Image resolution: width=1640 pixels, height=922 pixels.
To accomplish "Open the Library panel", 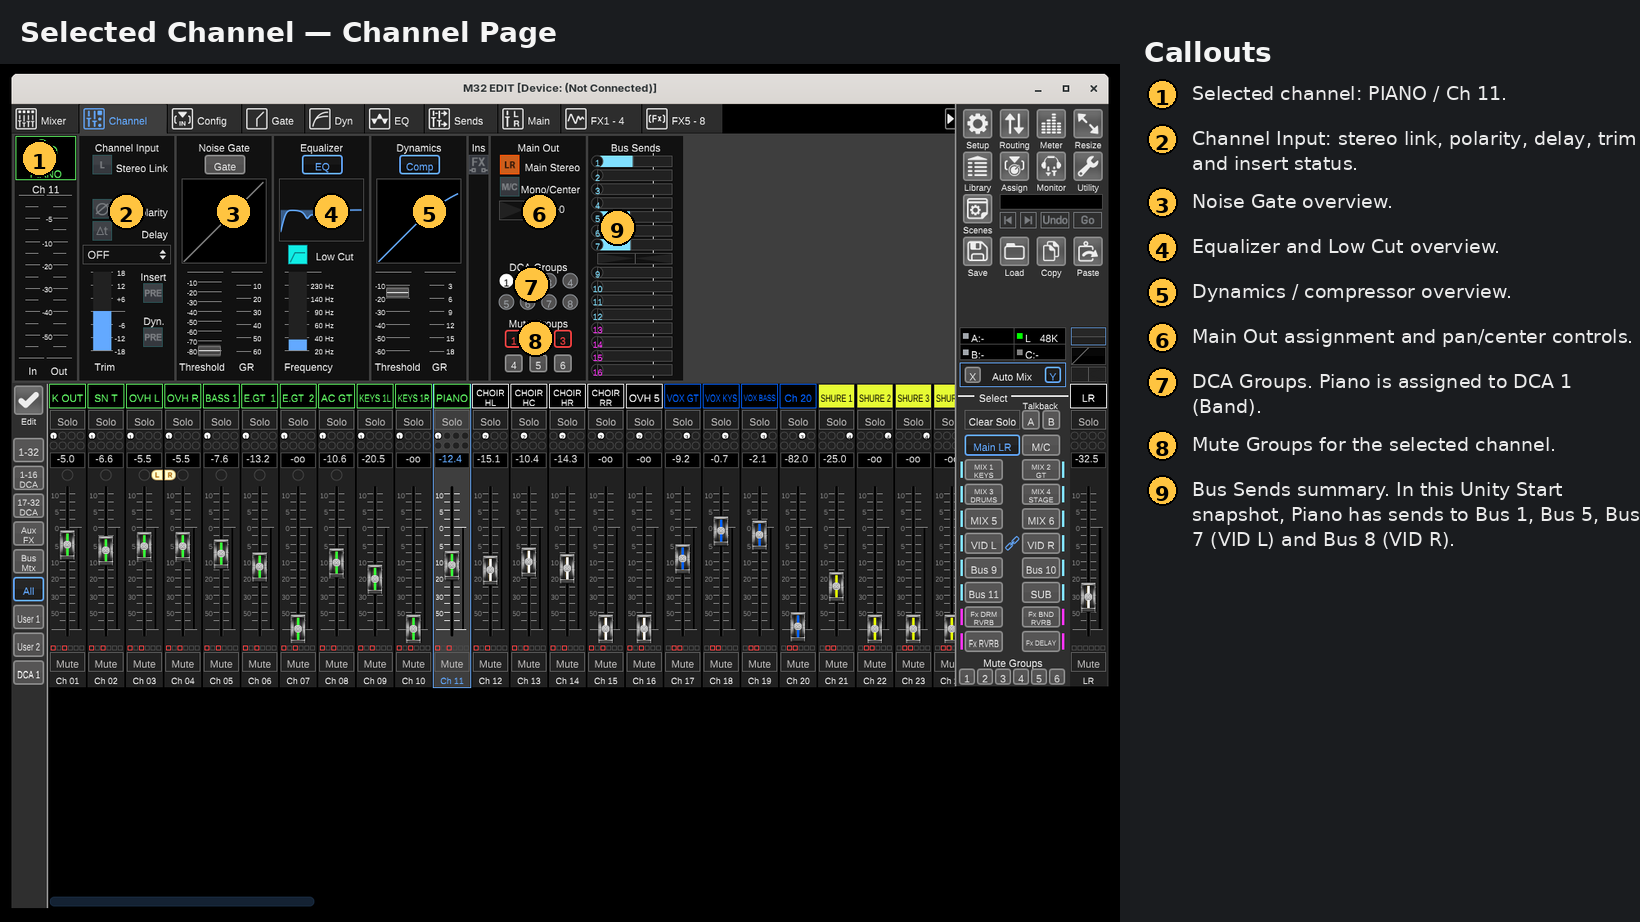I will 977,167.
